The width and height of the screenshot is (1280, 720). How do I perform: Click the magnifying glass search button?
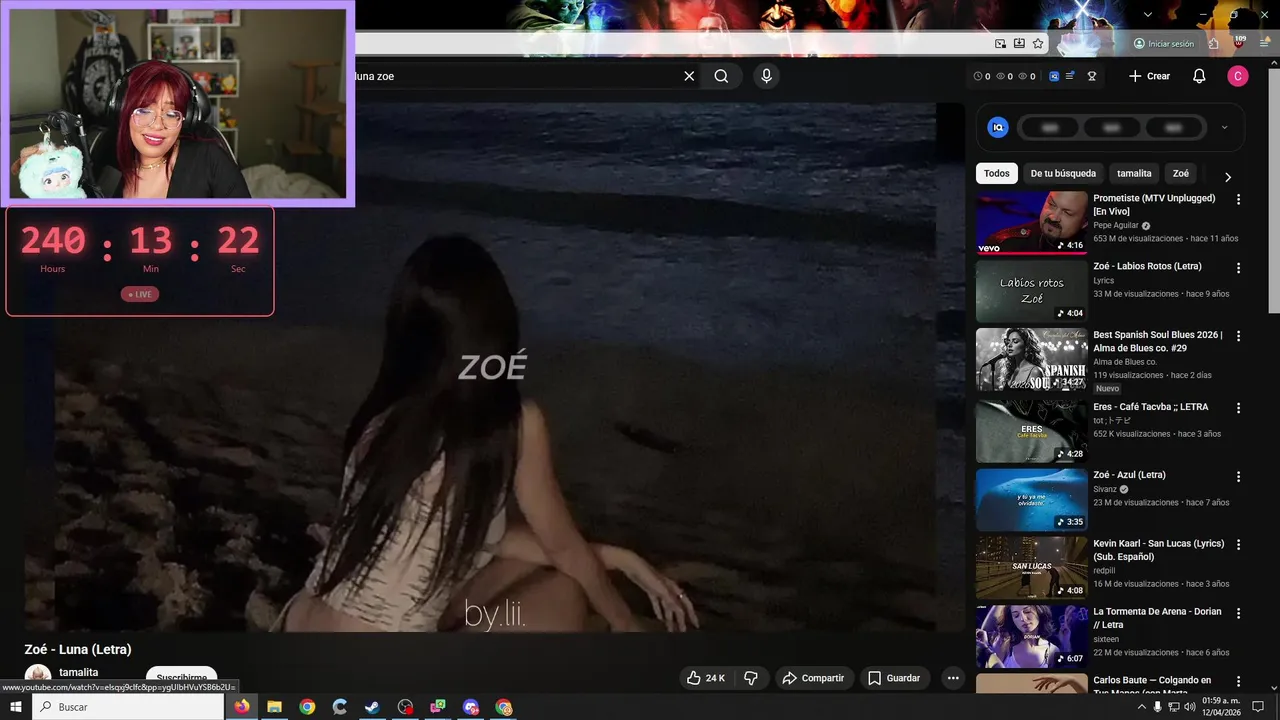click(721, 76)
